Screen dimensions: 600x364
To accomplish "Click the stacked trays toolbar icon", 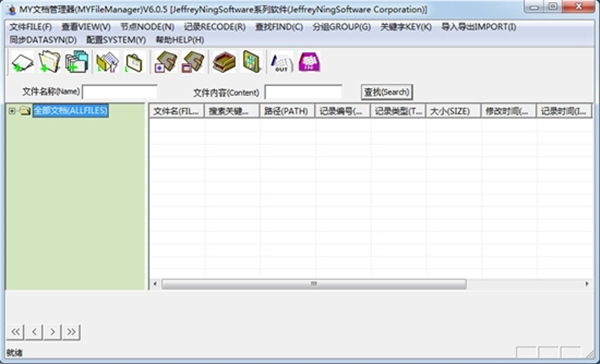I will pyautogui.click(x=224, y=62).
